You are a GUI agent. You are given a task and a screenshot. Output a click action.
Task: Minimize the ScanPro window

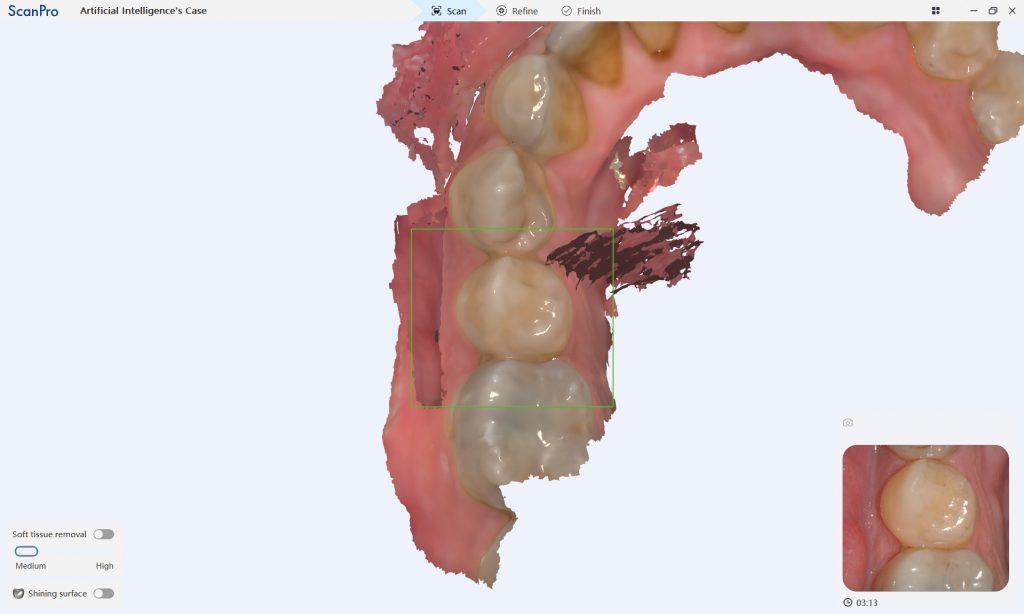pyautogui.click(x=974, y=11)
